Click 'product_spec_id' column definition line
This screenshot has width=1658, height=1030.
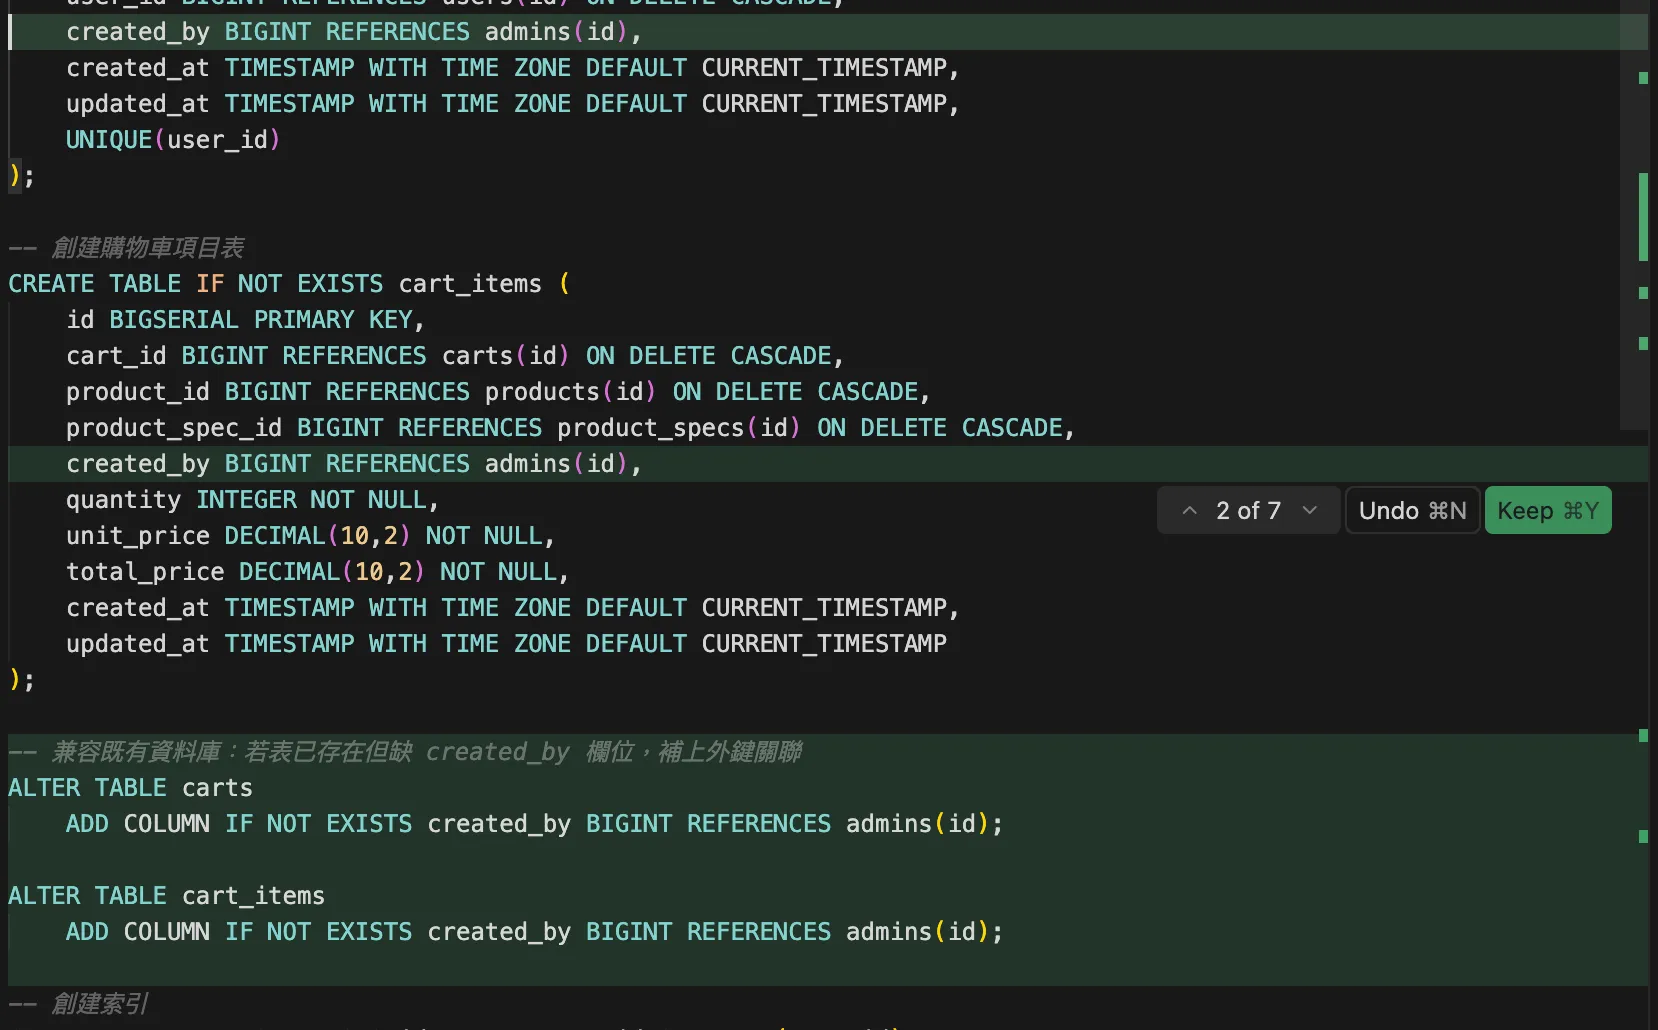569,428
